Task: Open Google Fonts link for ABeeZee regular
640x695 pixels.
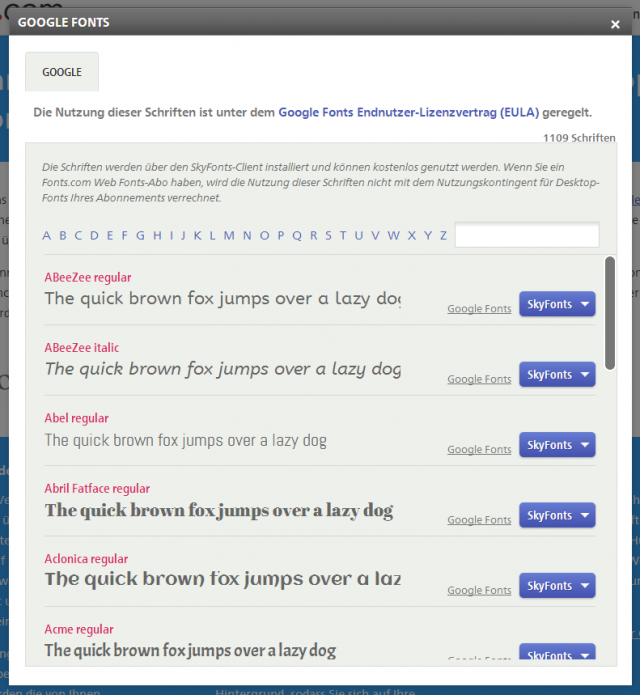Action: (x=479, y=308)
